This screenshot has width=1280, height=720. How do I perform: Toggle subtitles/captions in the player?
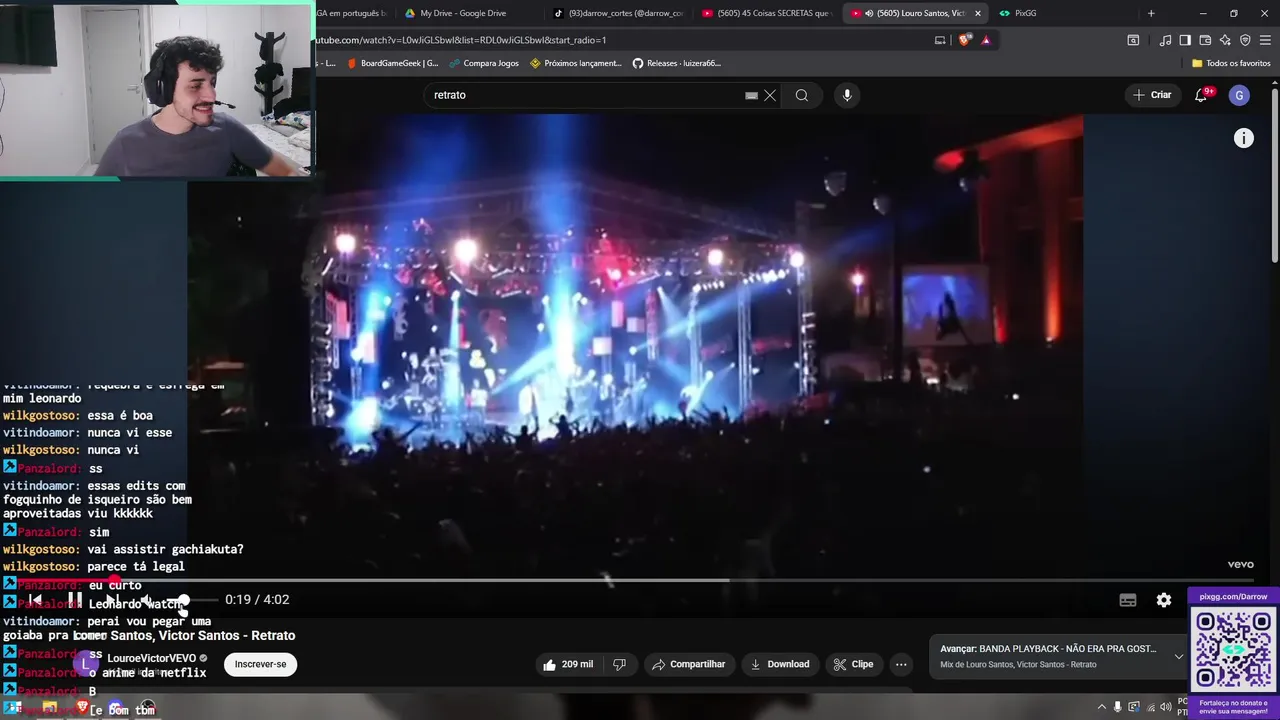(x=1128, y=600)
